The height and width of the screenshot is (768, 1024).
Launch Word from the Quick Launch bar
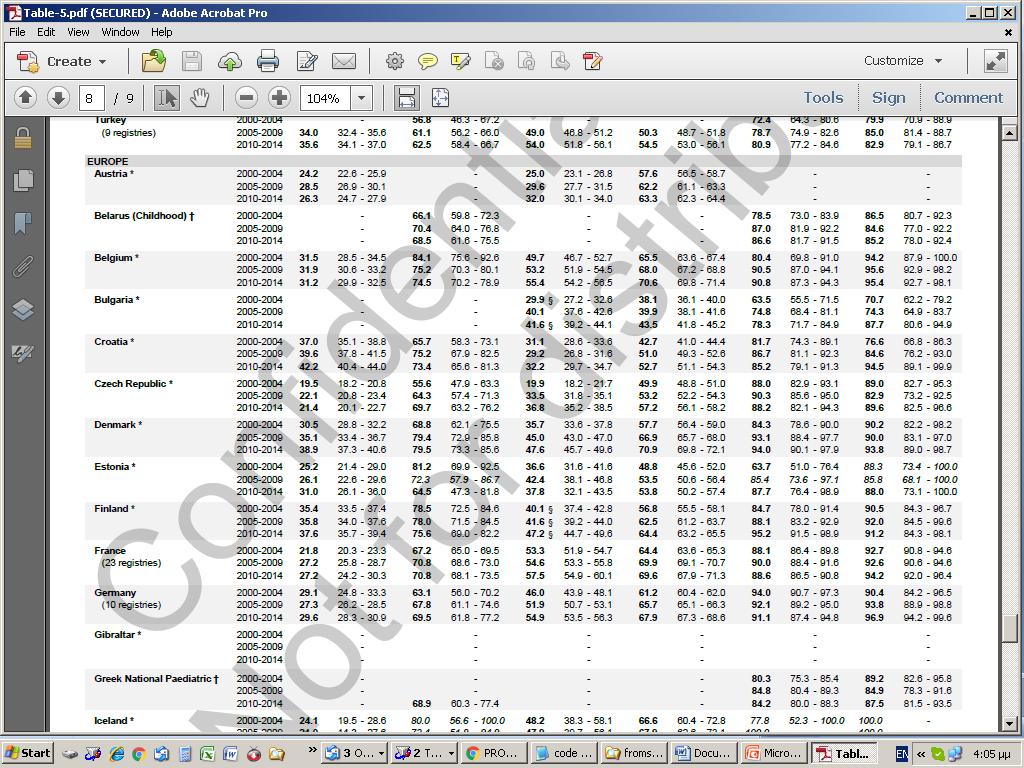tap(231, 754)
